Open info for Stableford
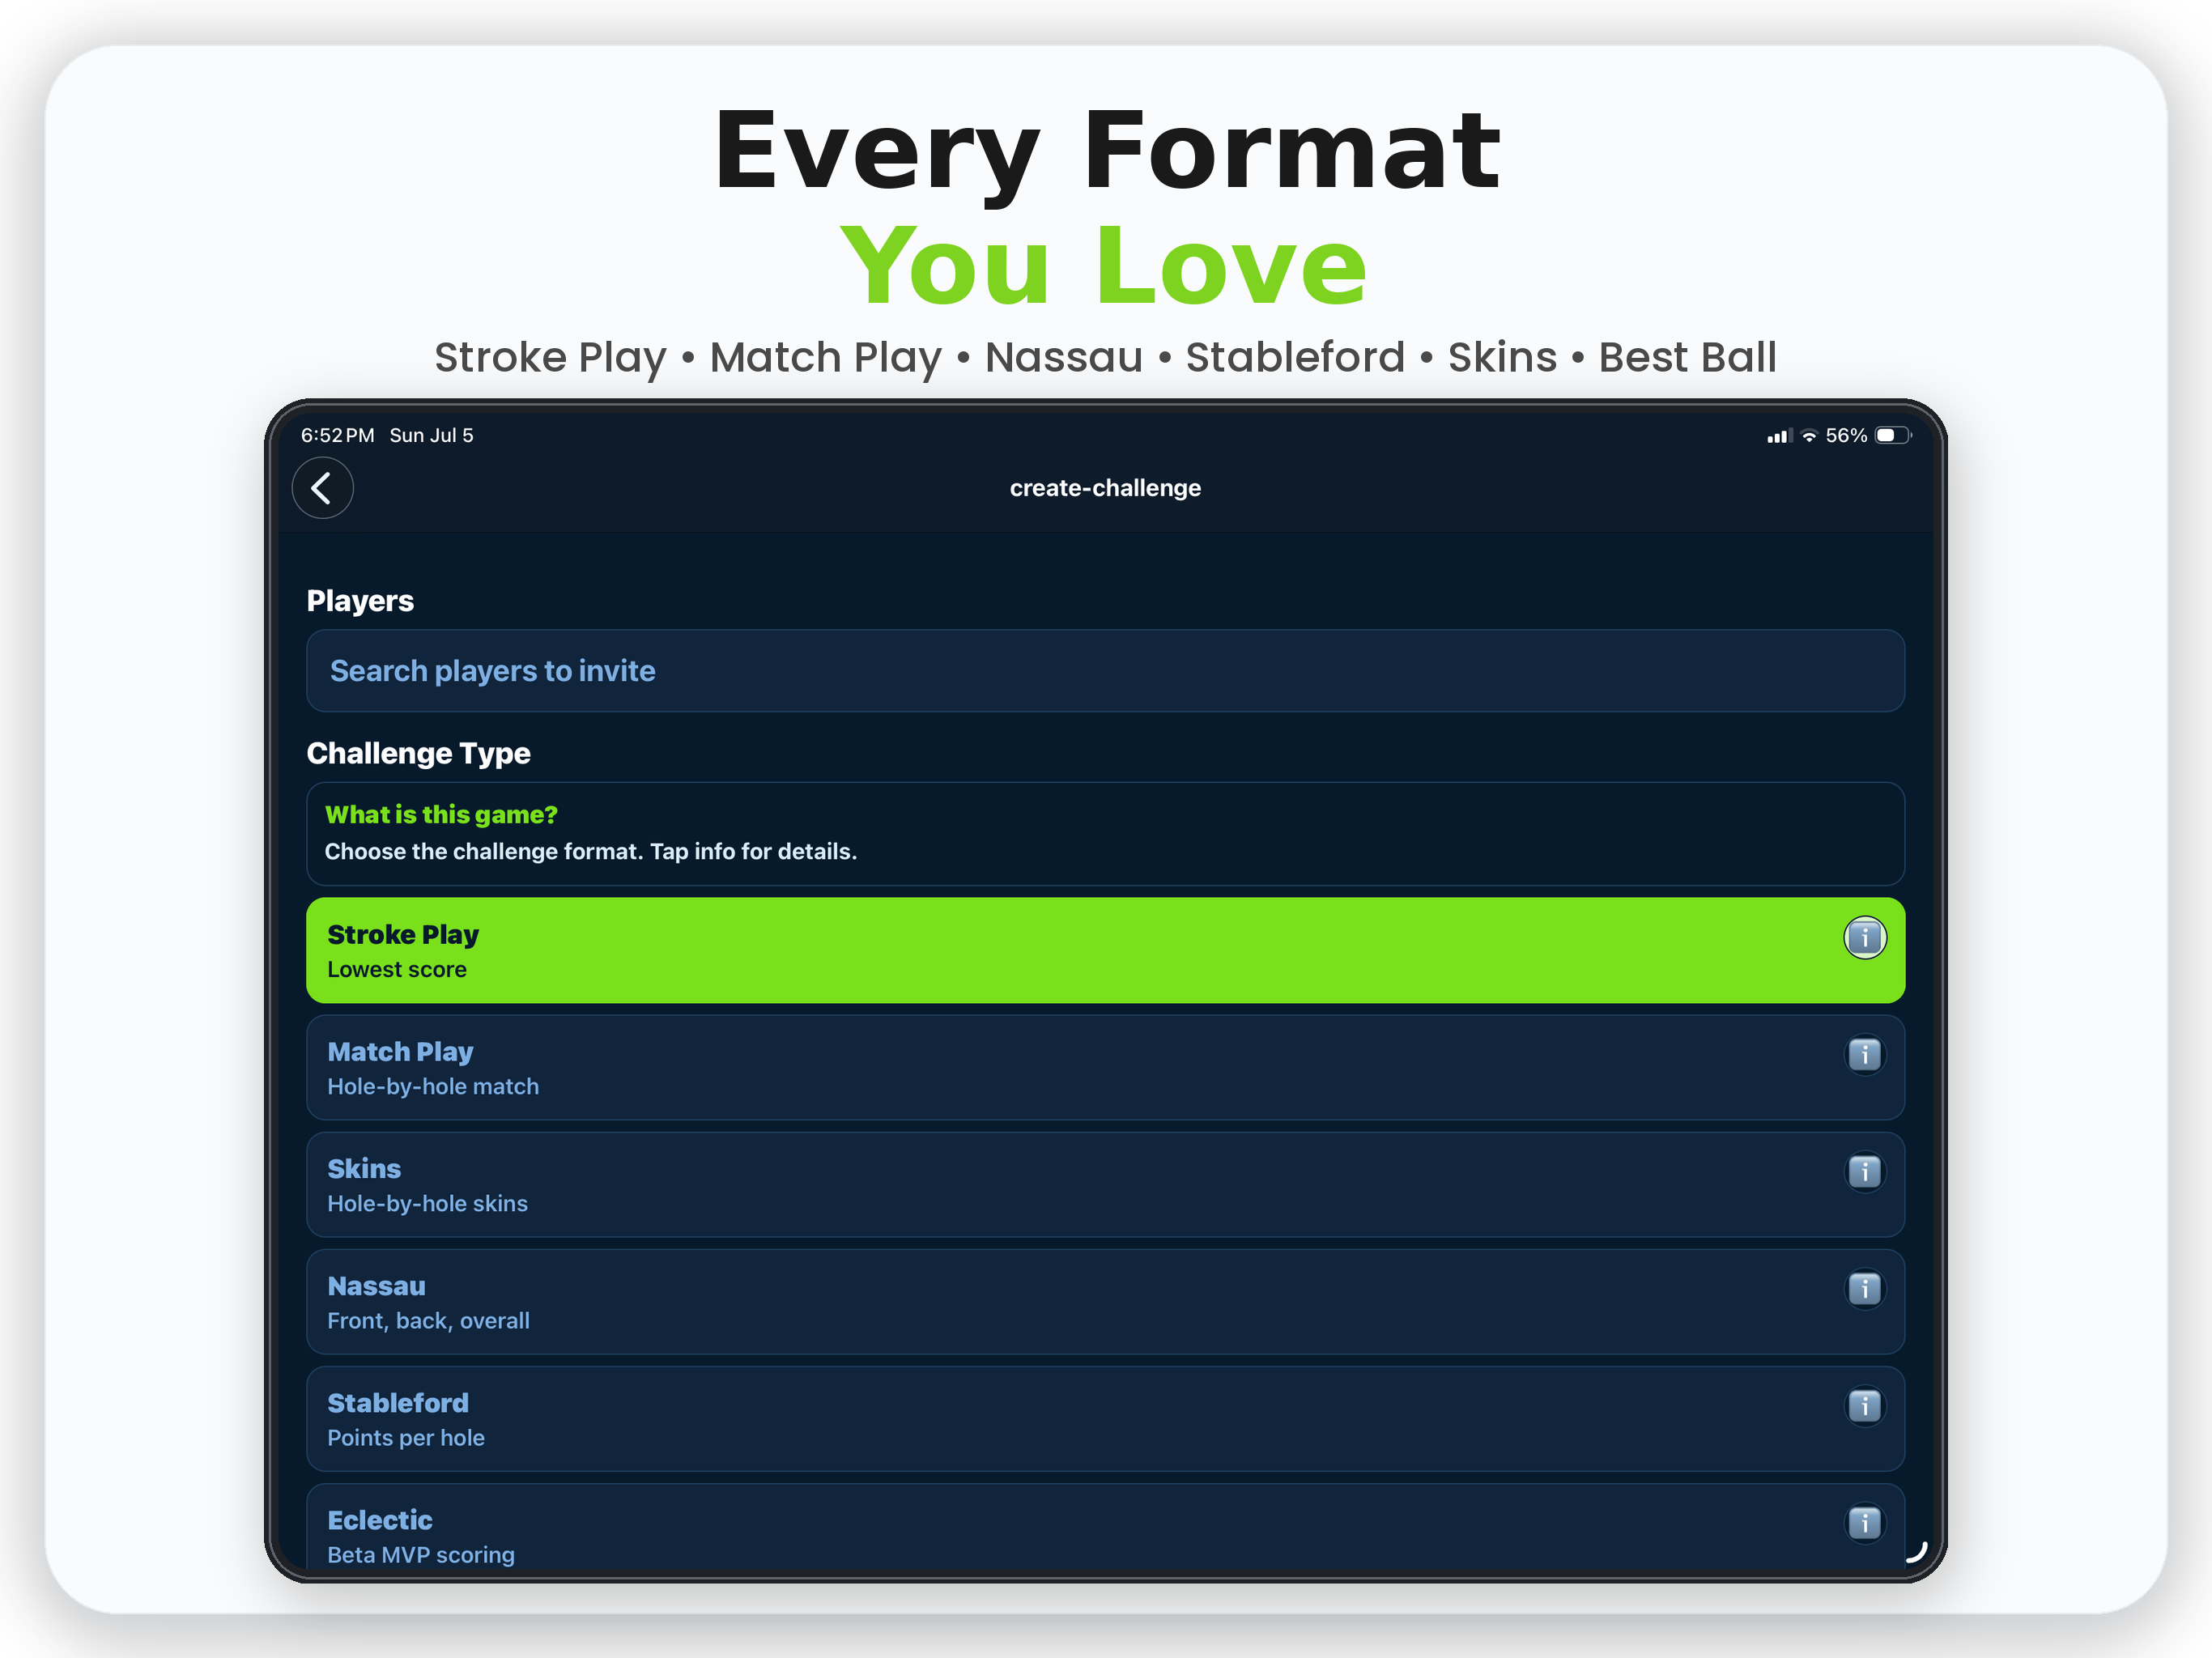Image resolution: width=2212 pixels, height=1658 pixels. (x=1864, y=1406)
